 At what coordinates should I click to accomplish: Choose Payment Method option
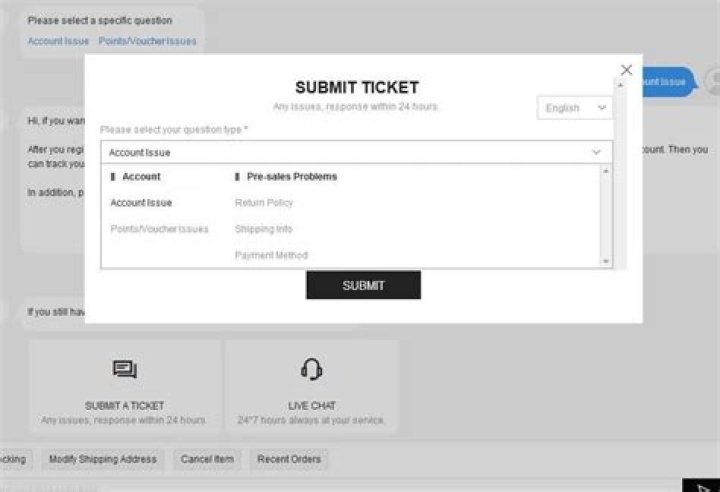271,255
